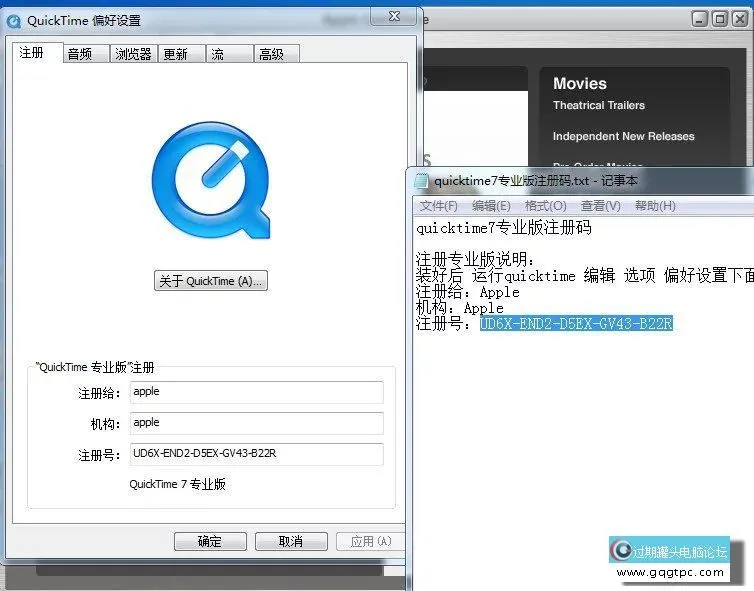
Task: Maximize the background QuickTime player window
Action: 720,19
